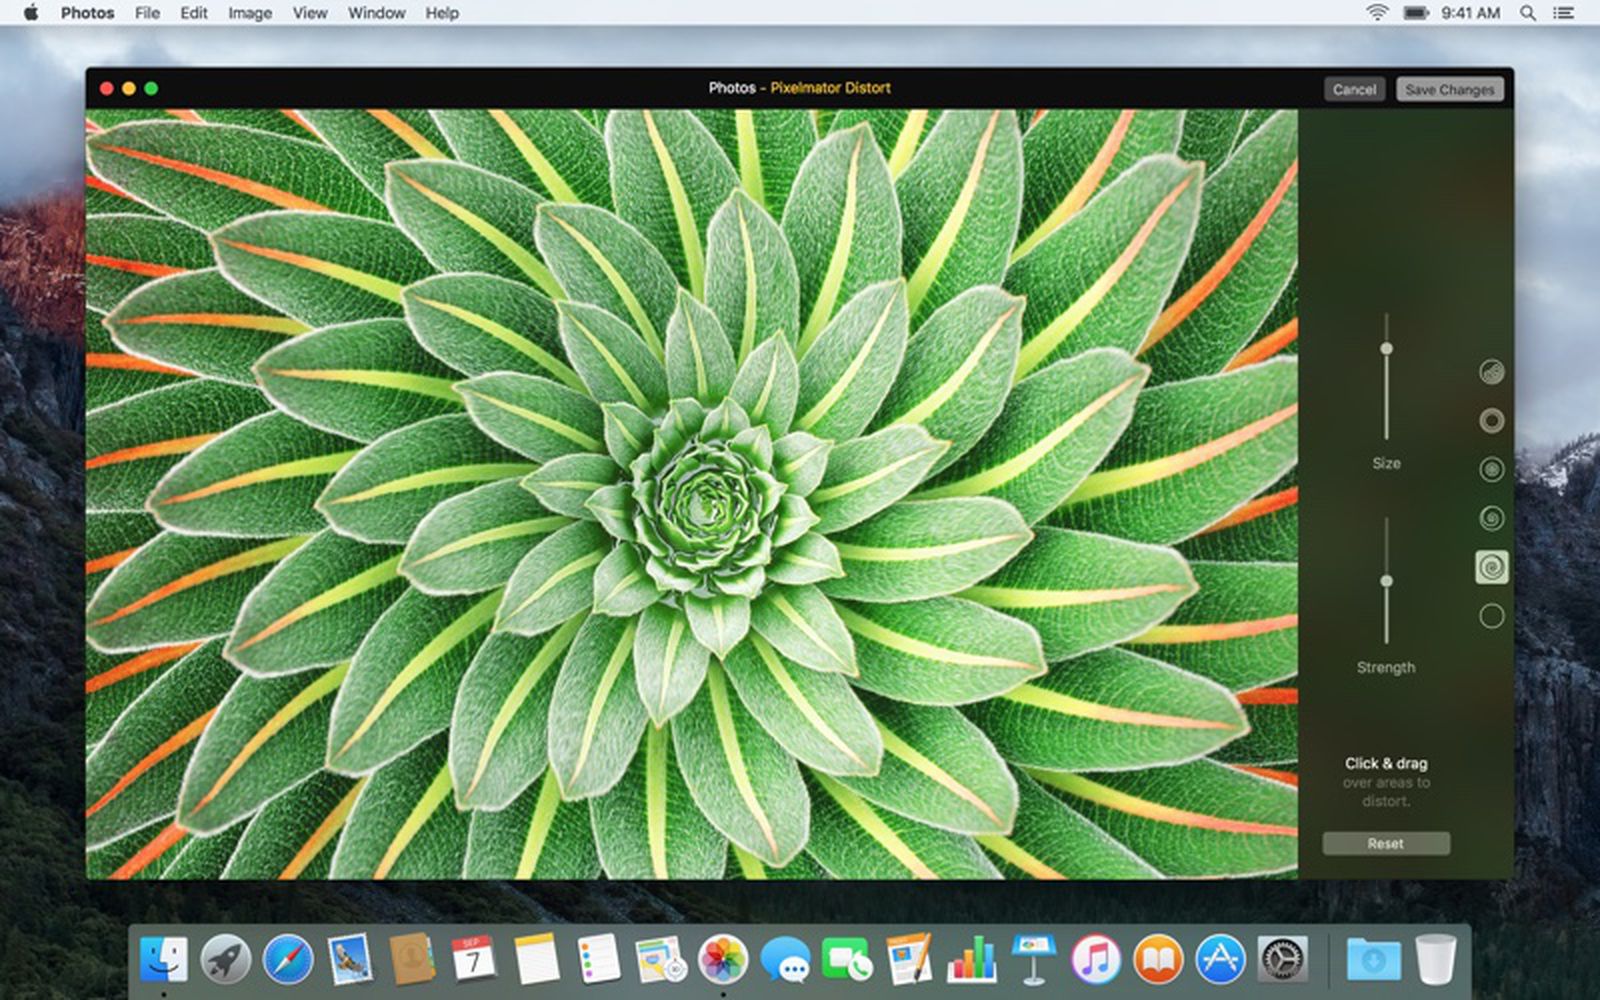Click the Strength slider handle
This screenshot has width=1600, height=1000.
point(1386,578)
